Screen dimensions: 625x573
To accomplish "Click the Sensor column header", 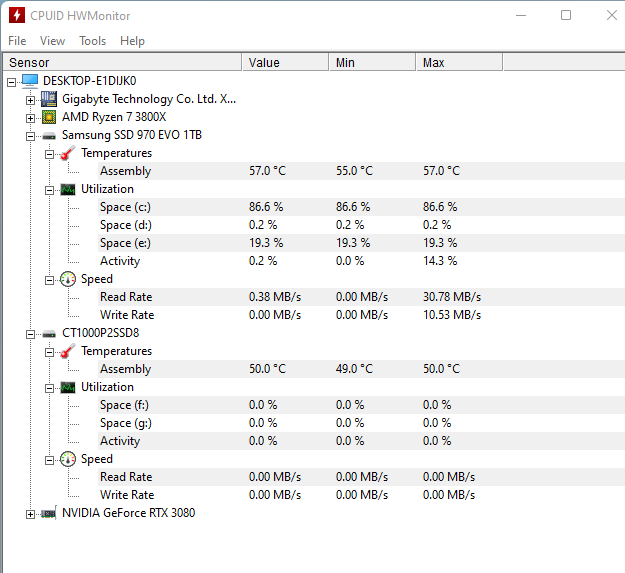I will (122, 63).
